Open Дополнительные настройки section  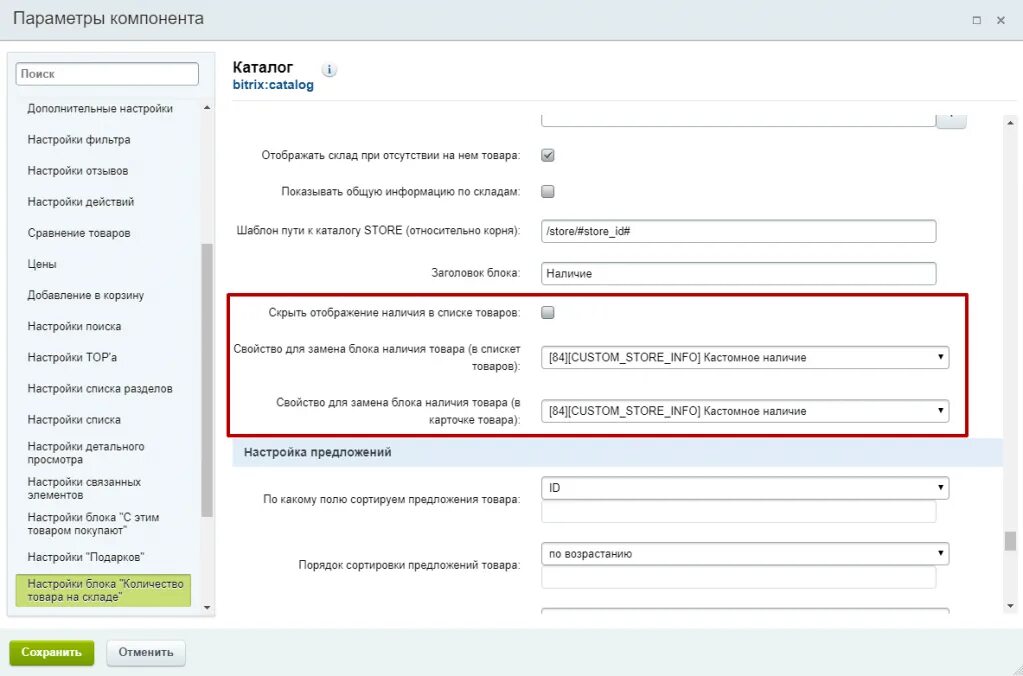tap(100, 108)
